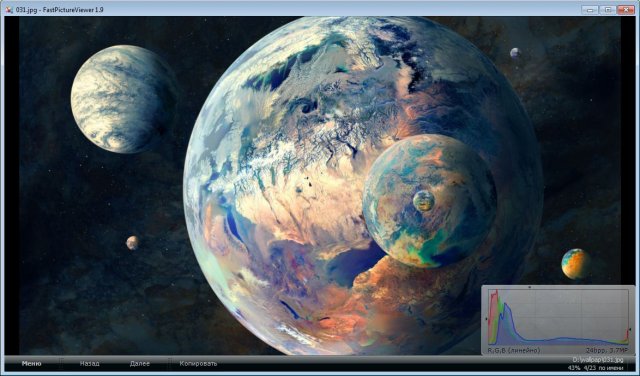
Task: Minimize the FastPictureViewer window
Action: [589, 9]
